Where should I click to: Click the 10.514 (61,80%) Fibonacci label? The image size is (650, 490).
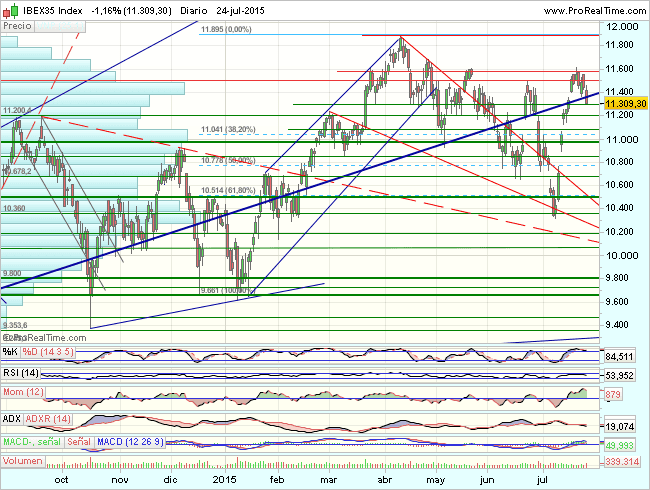pos(228,191)
